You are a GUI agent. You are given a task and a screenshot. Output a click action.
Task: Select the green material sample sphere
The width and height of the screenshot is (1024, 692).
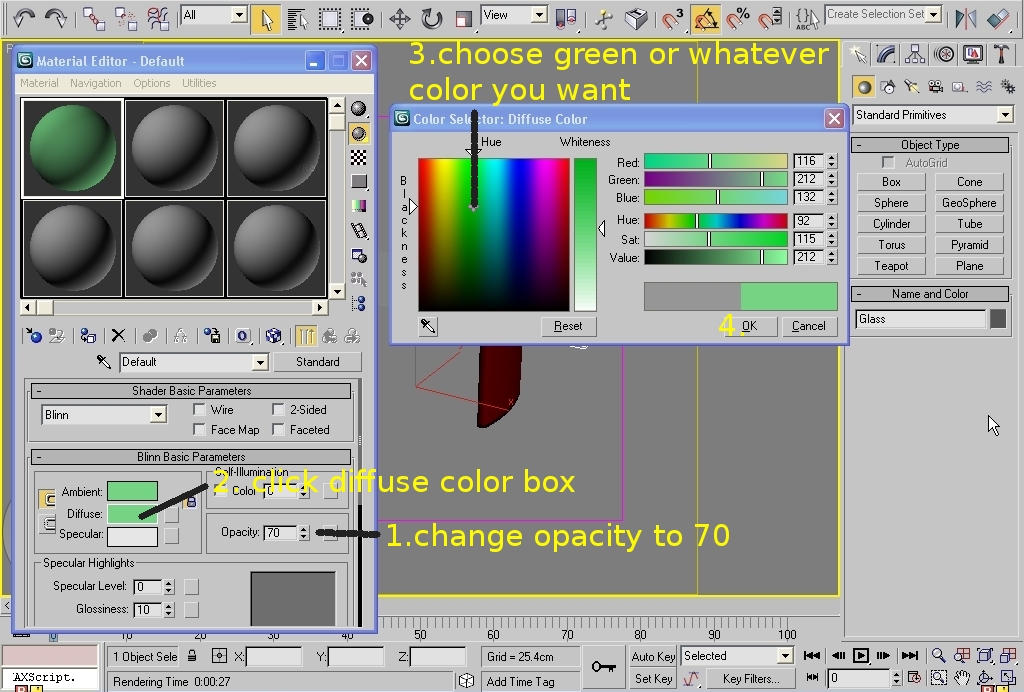72,148
